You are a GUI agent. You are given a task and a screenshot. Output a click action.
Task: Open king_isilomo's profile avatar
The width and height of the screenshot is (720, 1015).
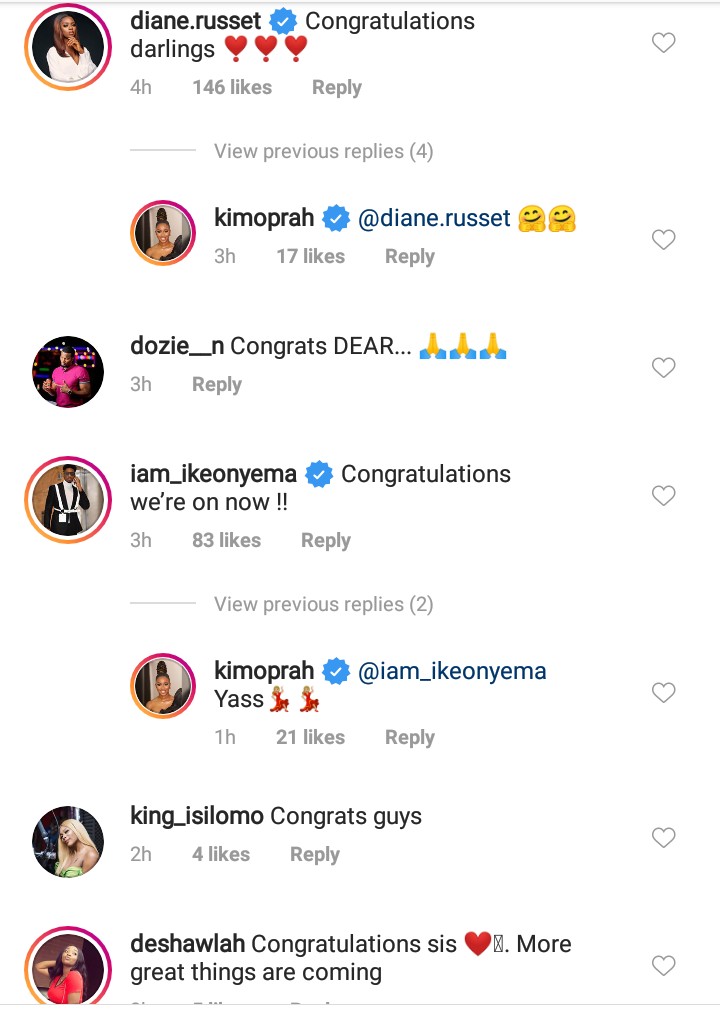click(68, 842)
